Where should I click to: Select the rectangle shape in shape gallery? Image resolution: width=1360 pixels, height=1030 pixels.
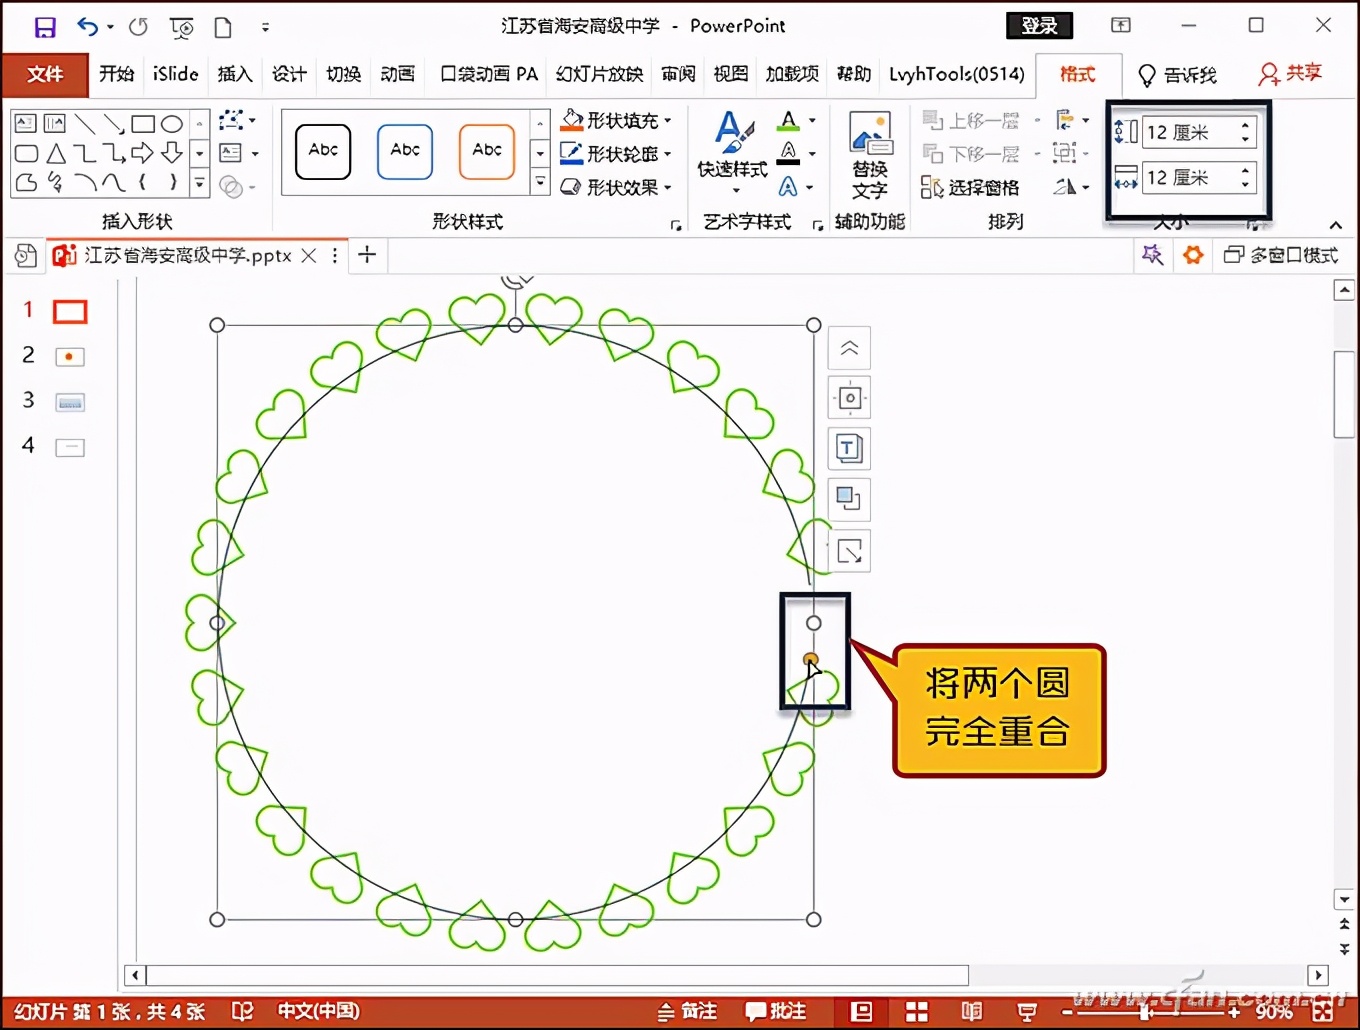coord(143,124)
